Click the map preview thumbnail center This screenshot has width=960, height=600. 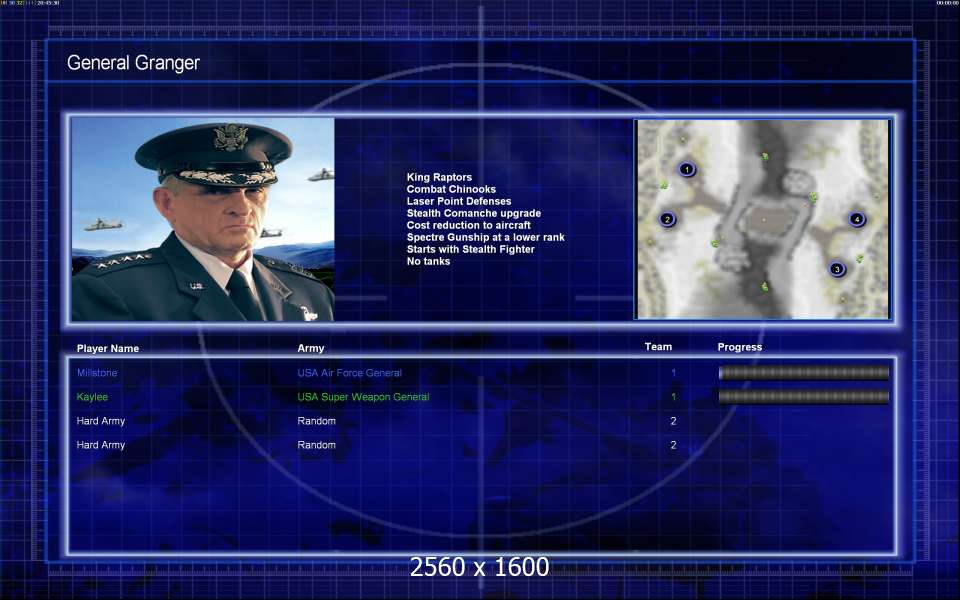[763, 219]
